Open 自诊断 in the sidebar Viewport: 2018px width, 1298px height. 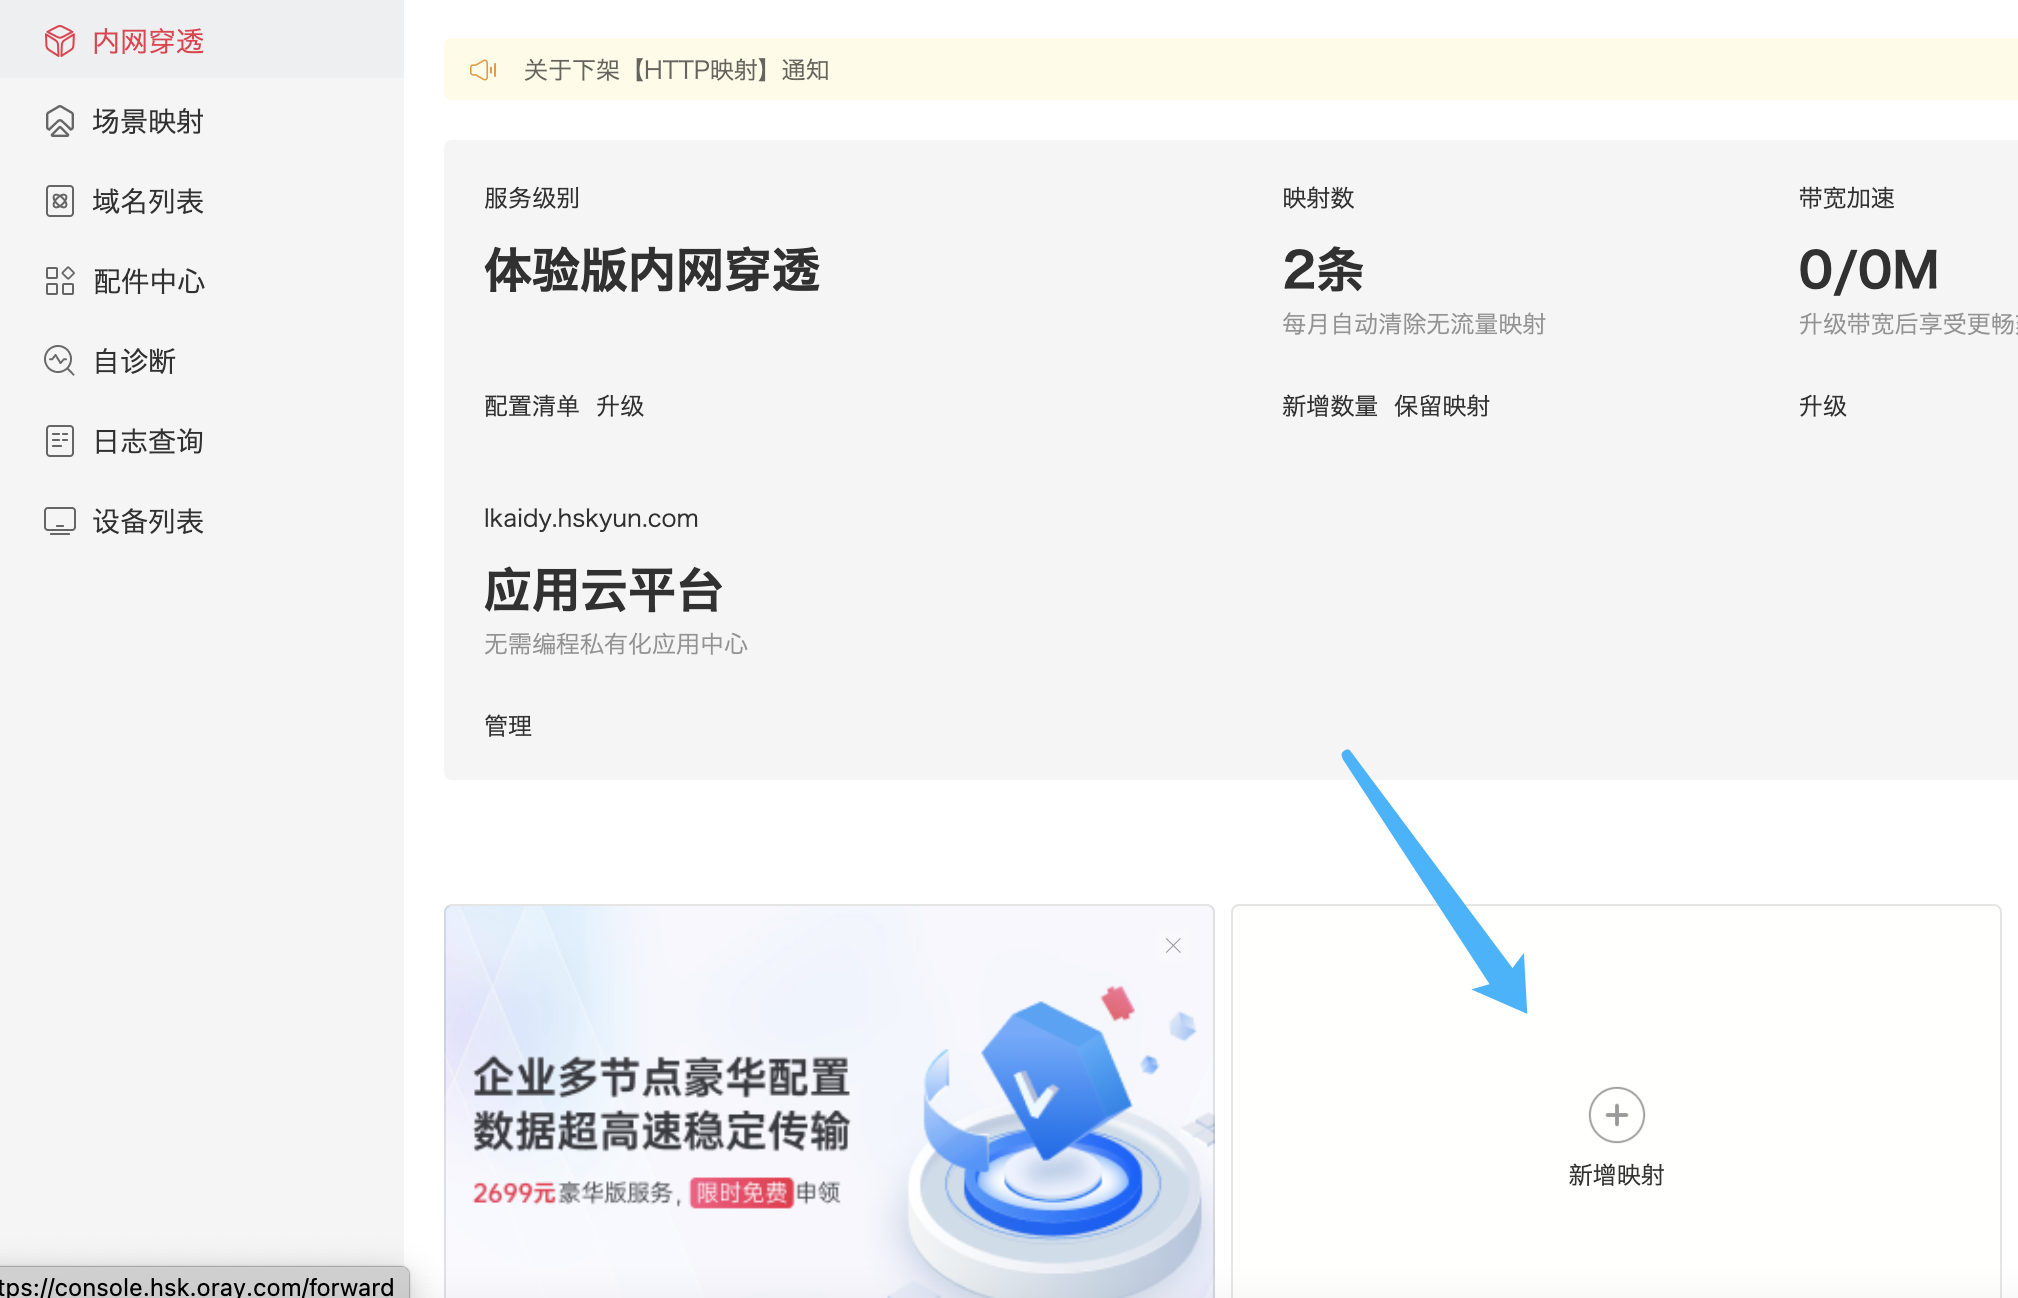pos(201,361)
